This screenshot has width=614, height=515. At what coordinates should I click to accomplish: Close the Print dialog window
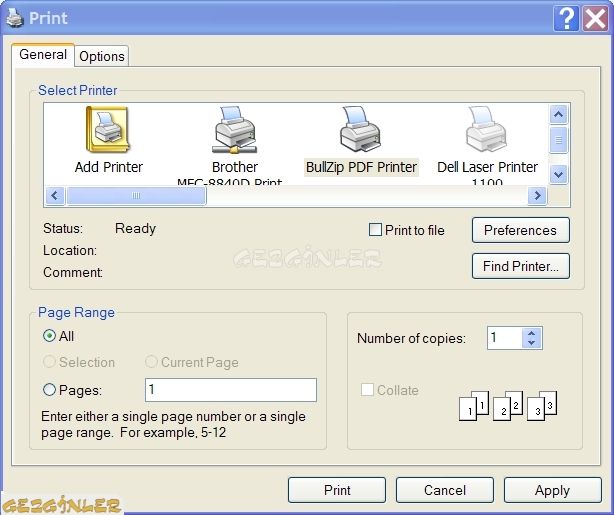click(596, 18)
